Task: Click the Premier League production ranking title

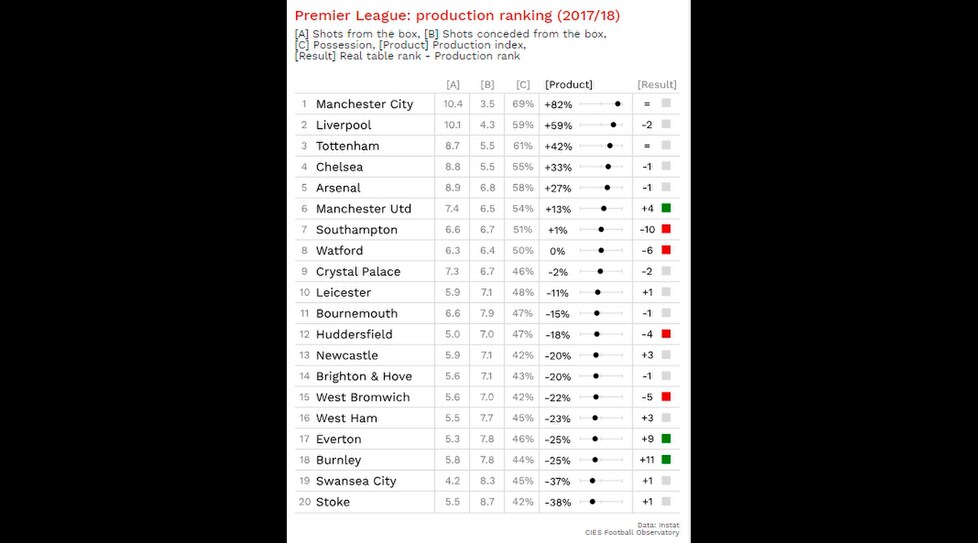Action: [x=457, y=16]
